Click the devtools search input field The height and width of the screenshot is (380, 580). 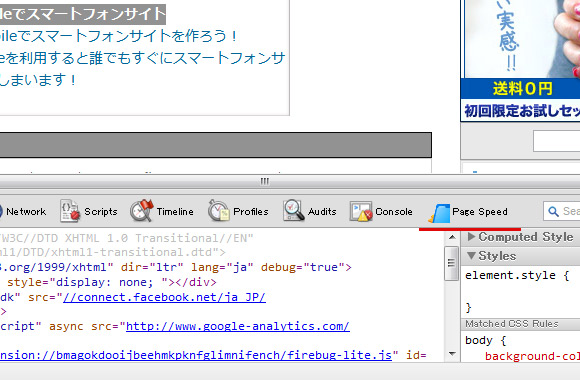click(x=562, y=211)
